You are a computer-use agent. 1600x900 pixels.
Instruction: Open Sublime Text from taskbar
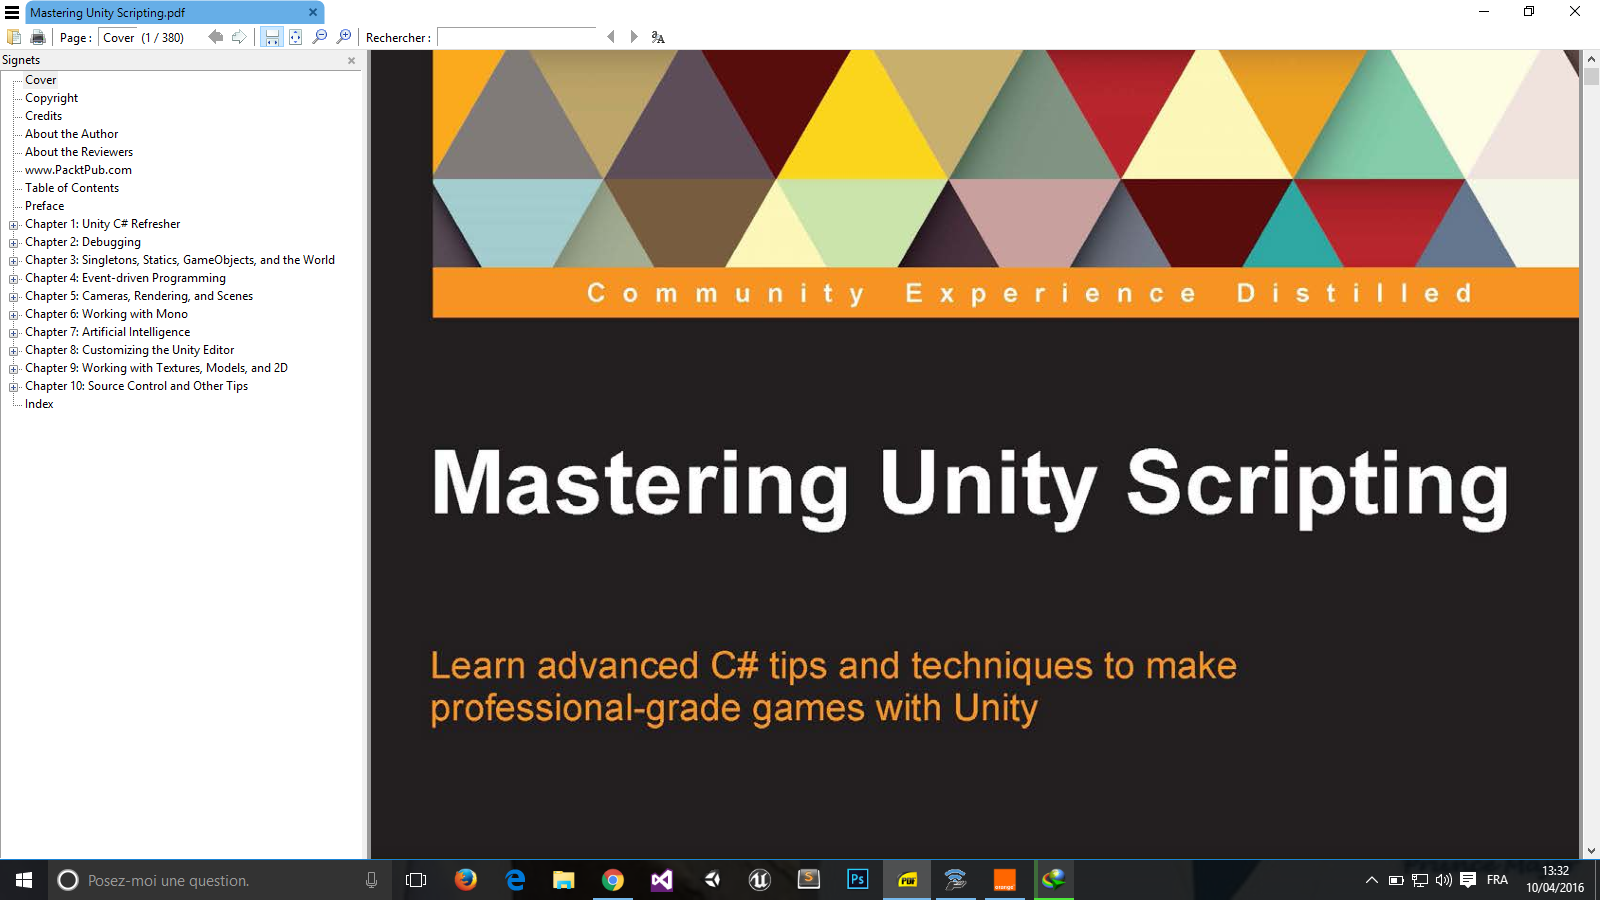click(809, 880)
